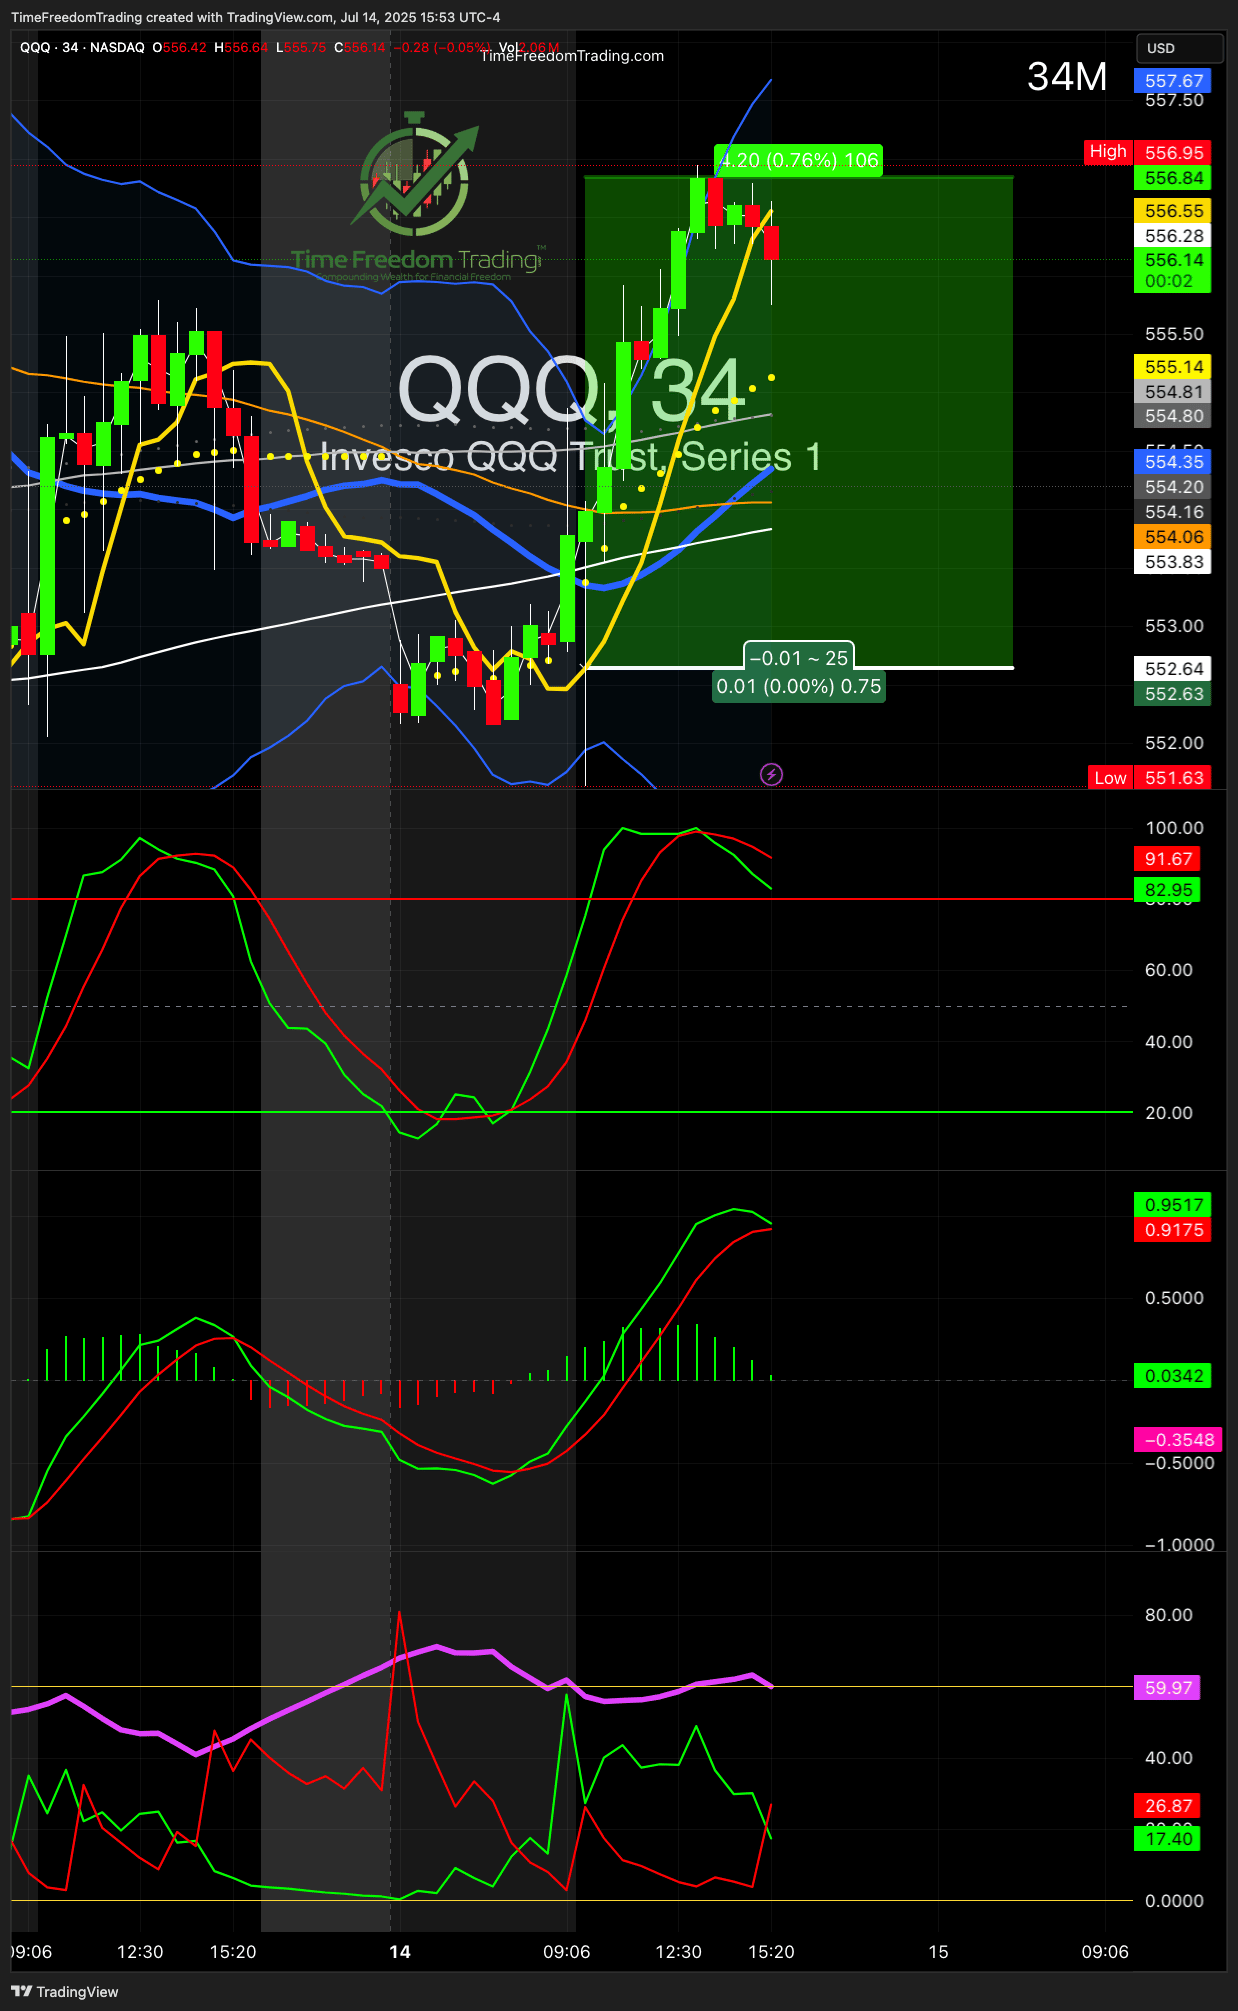This screenshot has height=2011, width=1238.
Task: Click the red 0.9175 signal value label
Action: tap(1173, 1230)
